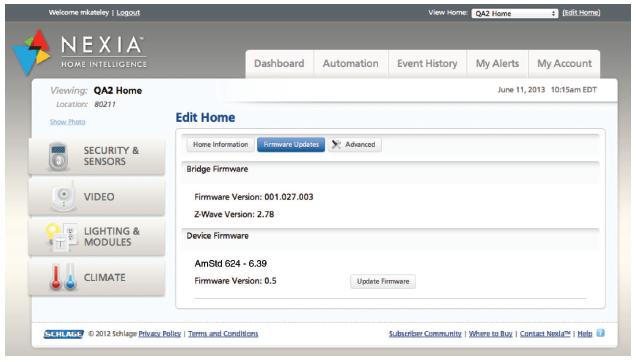
Task: Click the Device Firmware section header
Action: [217, 236]
